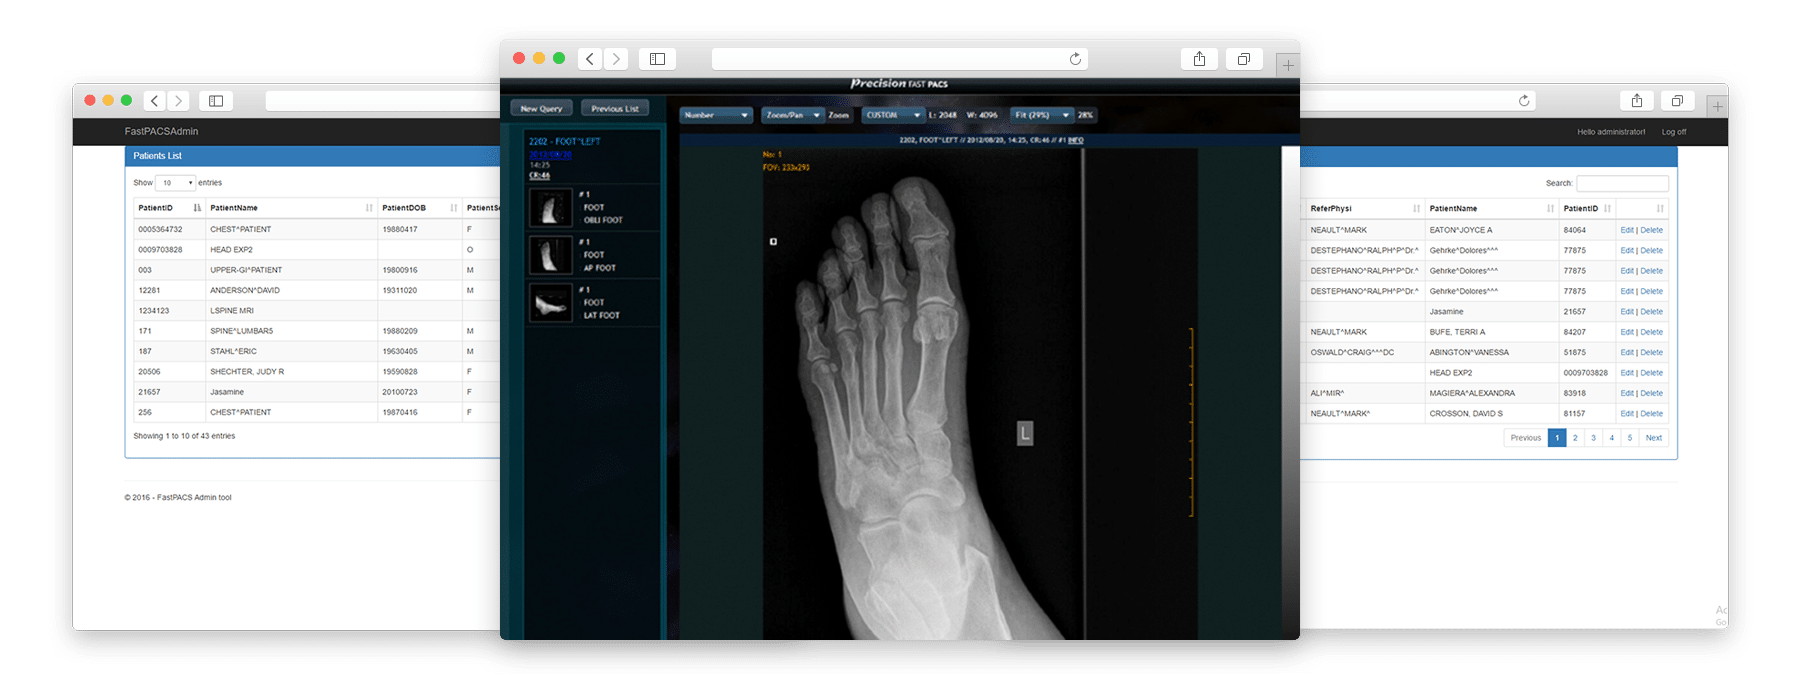Go to page 5 of the table
Screen dimensions: 1800x677
click(1629, 438)
